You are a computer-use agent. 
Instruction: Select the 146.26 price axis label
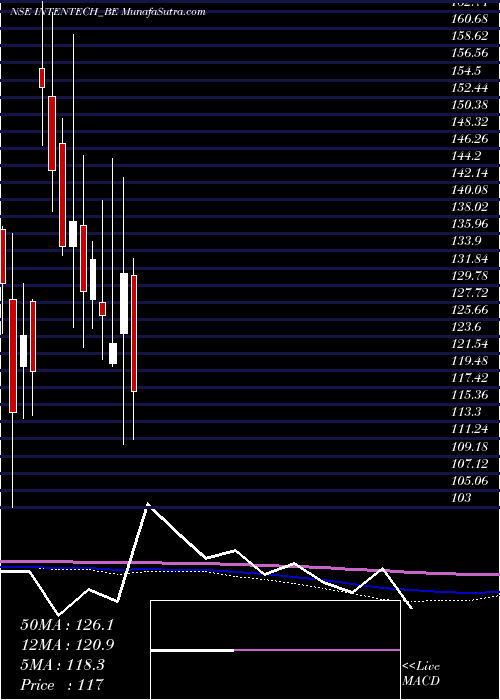point(470,139)
